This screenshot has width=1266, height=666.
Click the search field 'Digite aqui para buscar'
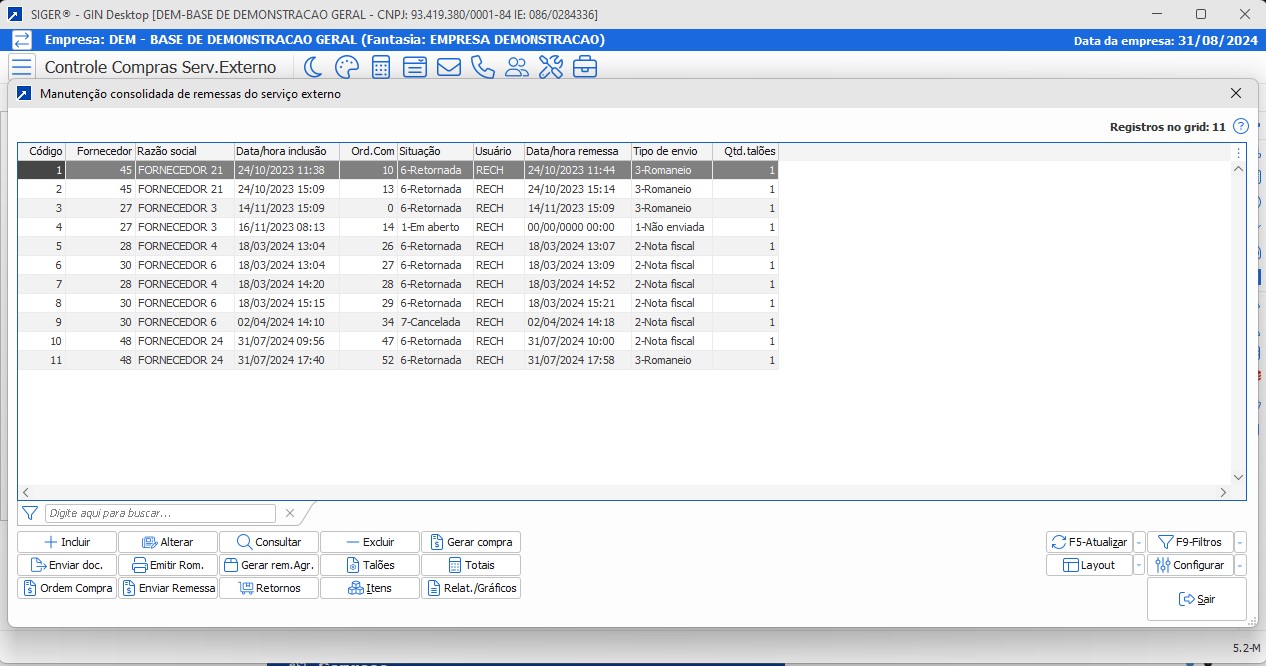click(x=160, y=513)
